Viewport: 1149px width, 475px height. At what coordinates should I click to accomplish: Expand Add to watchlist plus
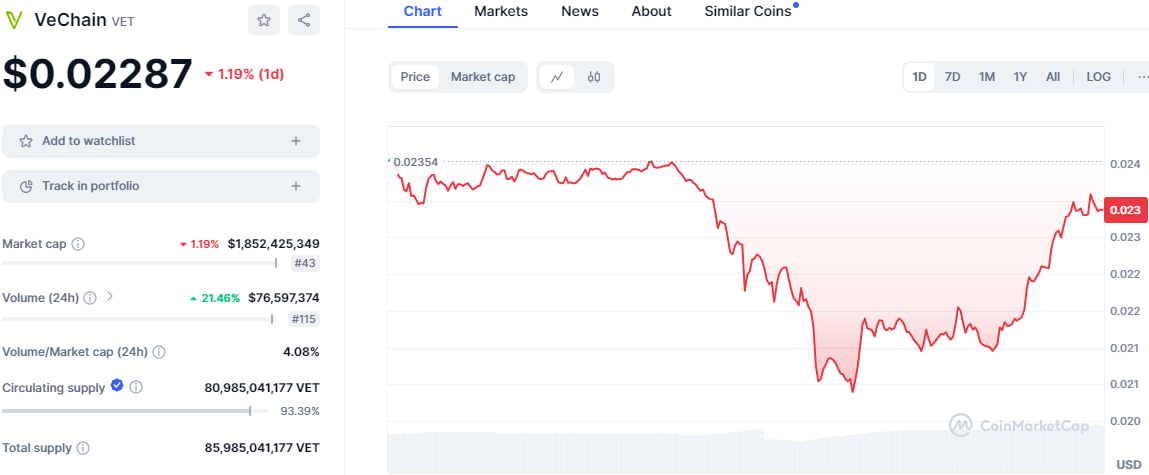coord(296,141)
